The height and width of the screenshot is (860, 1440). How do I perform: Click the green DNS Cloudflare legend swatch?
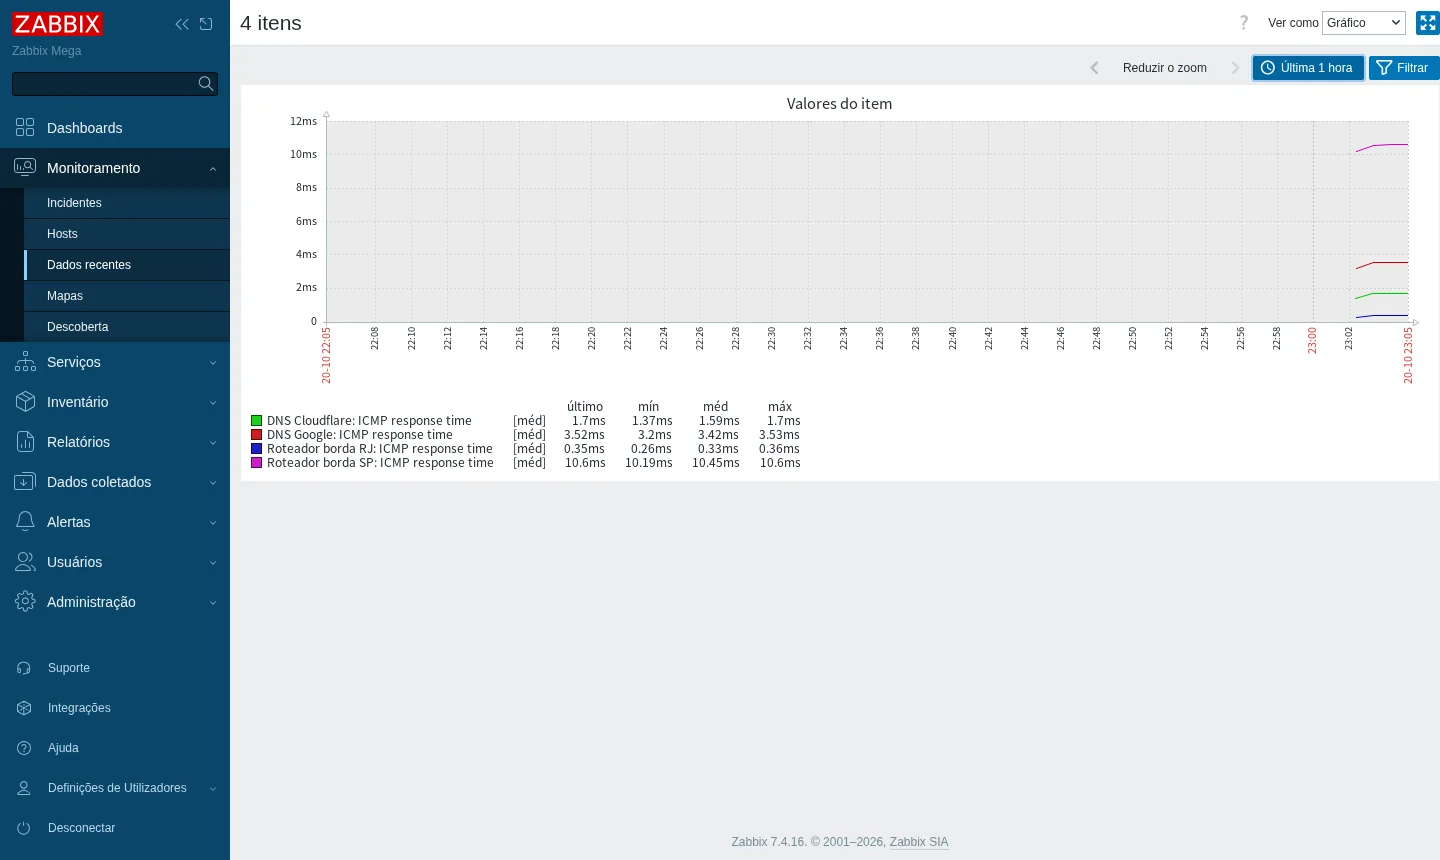tap(257, 421)
